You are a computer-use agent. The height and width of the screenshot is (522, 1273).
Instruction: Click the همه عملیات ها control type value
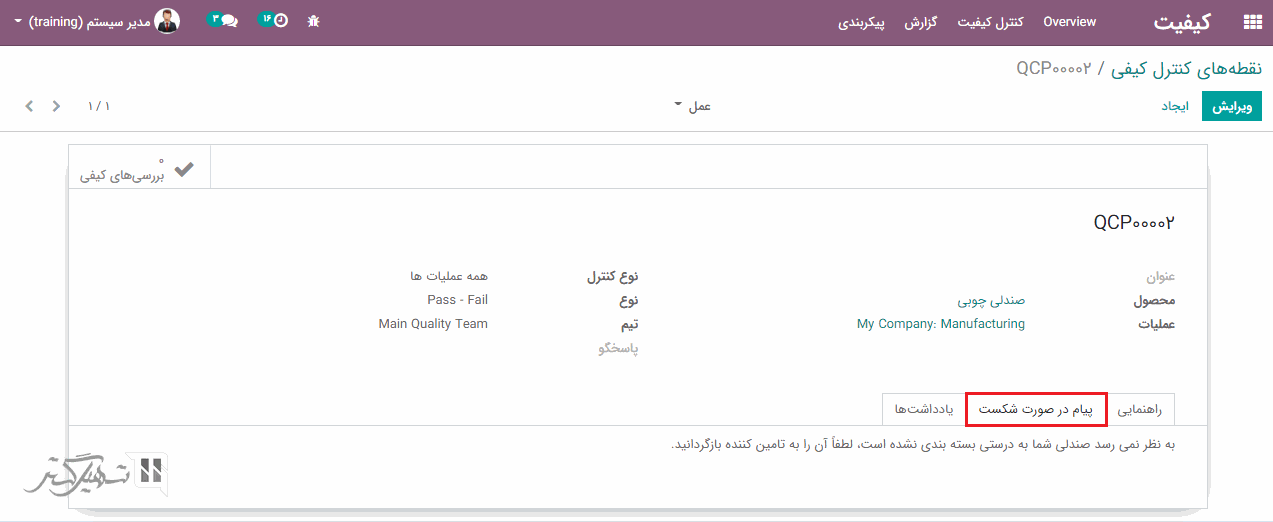449,276
